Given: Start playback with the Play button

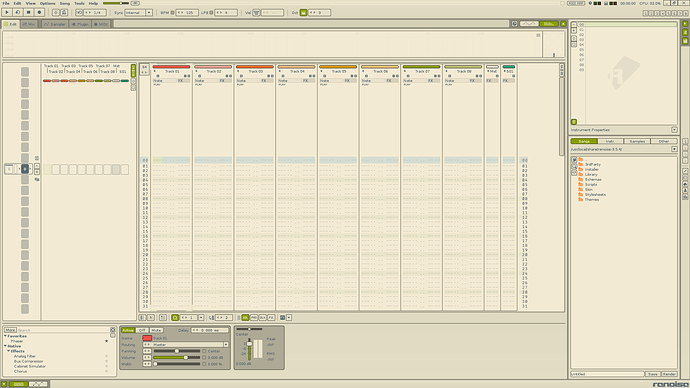Looking at the screenshot, I should point(7,13).
